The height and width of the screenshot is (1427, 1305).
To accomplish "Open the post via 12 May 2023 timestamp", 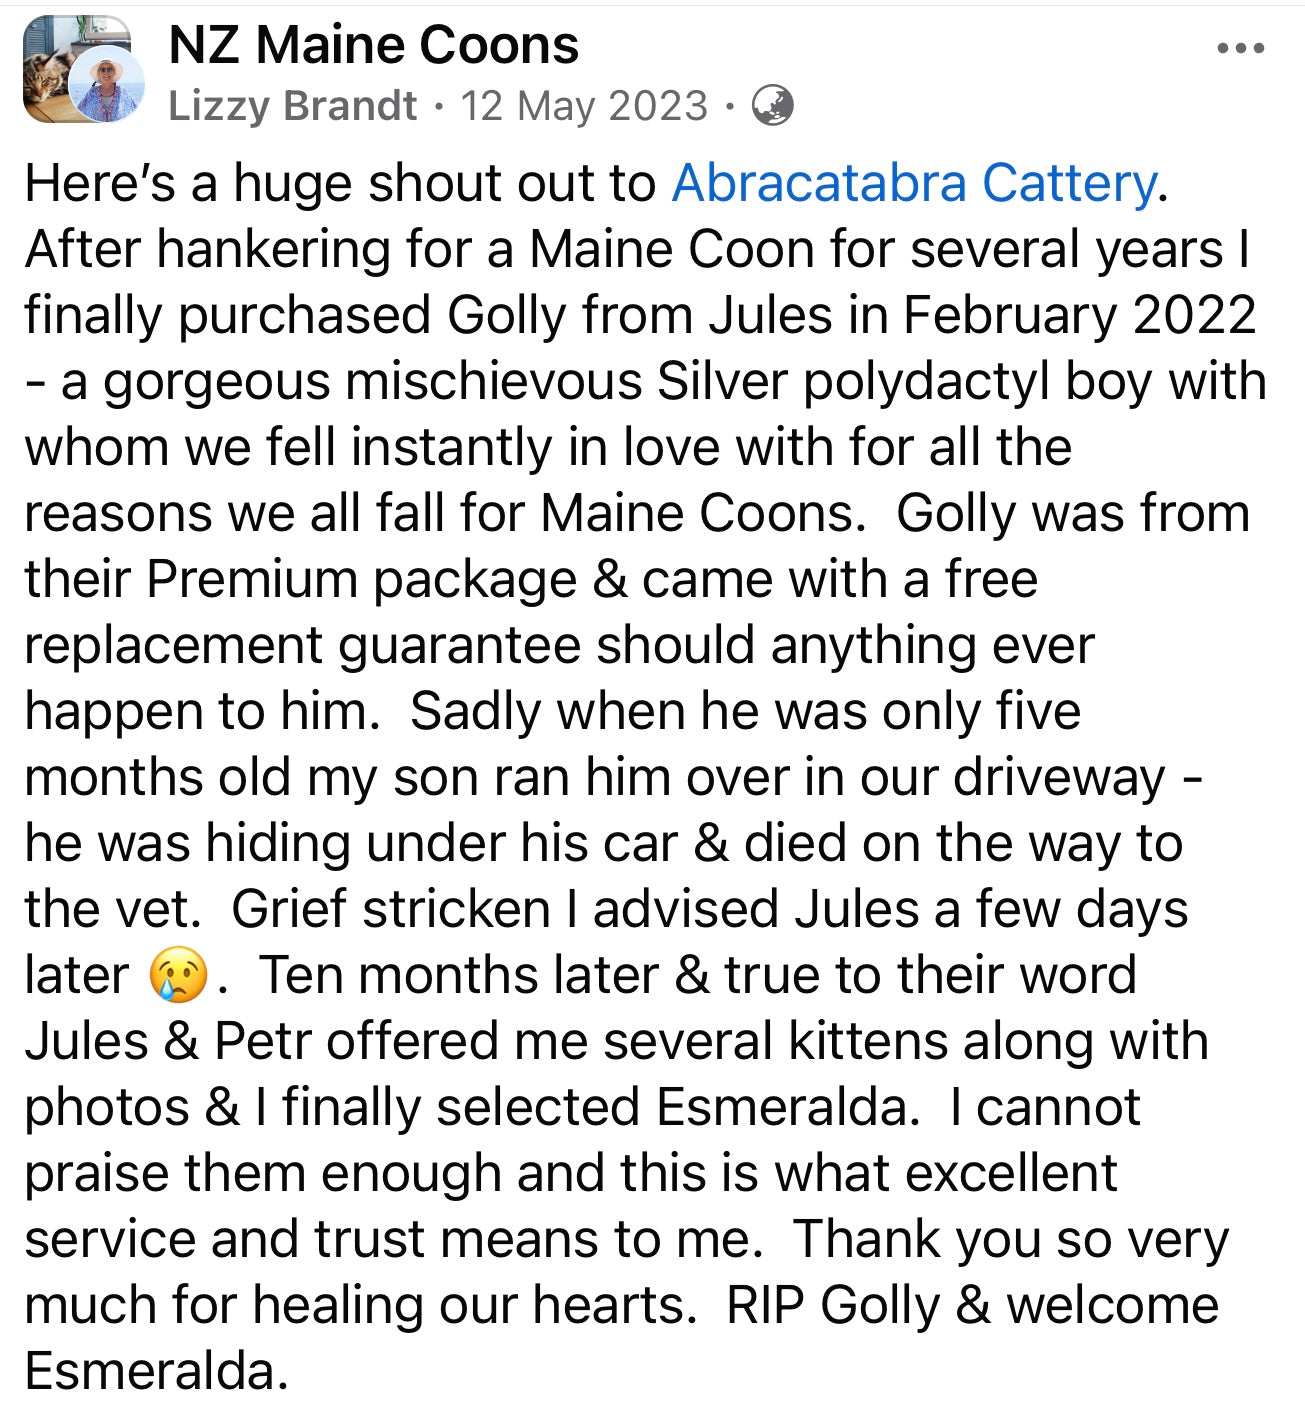I will tap(584, 105).
